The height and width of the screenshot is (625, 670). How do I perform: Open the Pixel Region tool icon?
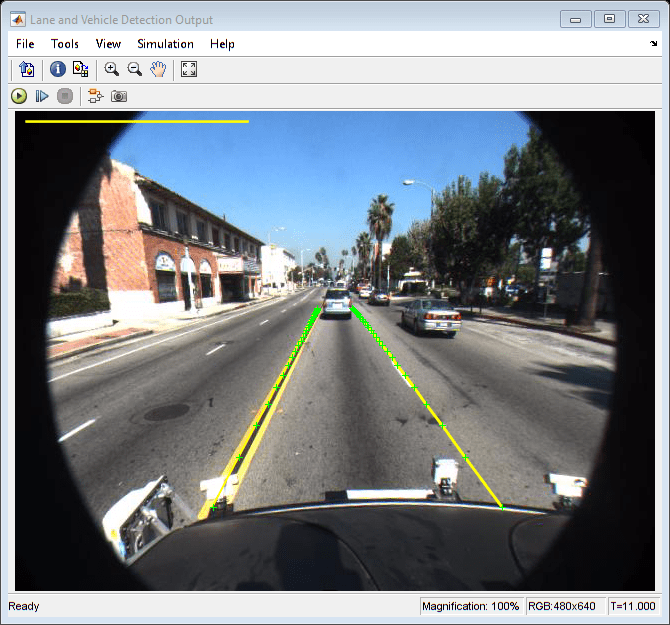click(80, 69)
